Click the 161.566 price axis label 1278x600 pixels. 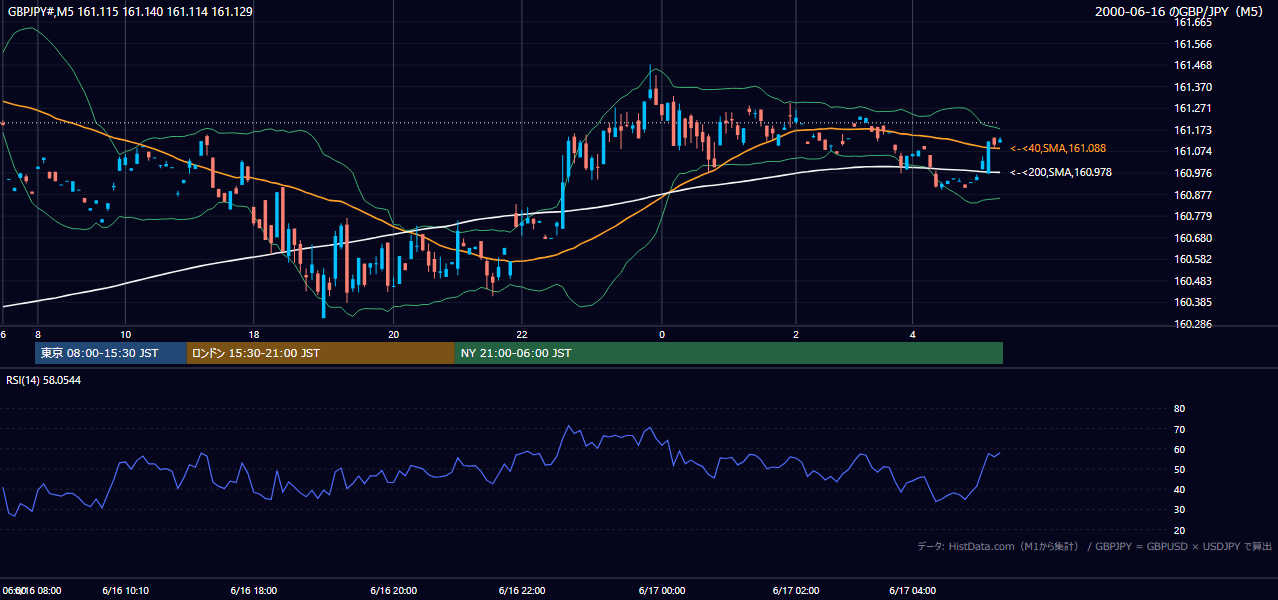pyautogui.click(x=1192, y=44)
